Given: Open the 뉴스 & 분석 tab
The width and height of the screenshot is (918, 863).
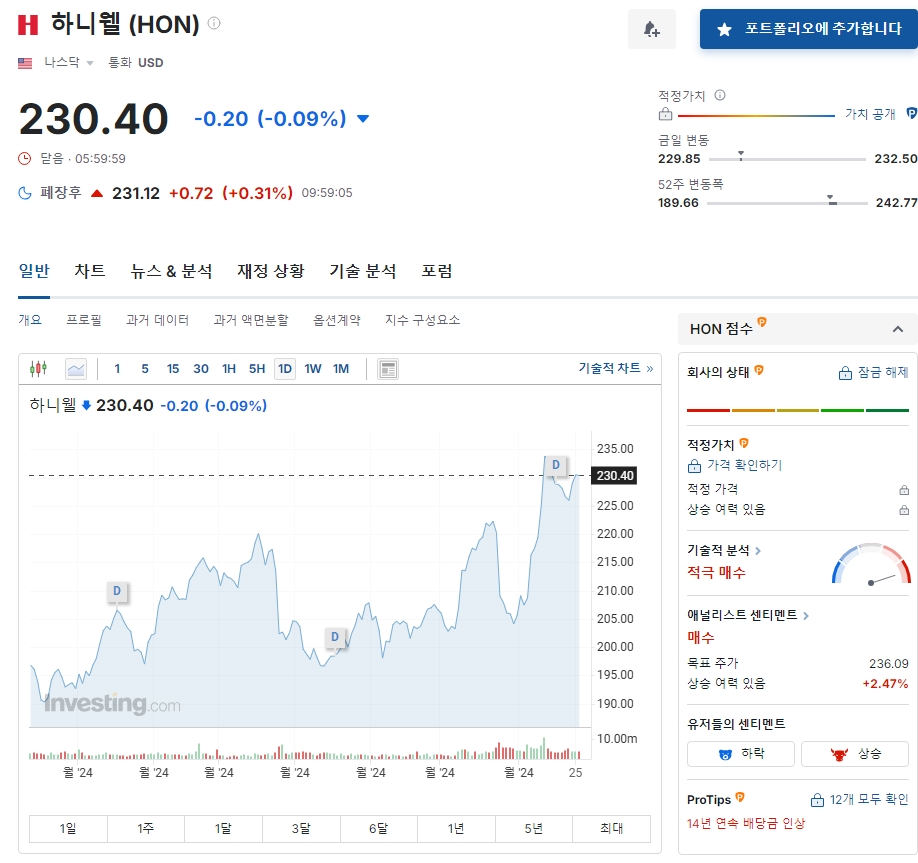Looking at the screenshot, I should coord(171,271).
